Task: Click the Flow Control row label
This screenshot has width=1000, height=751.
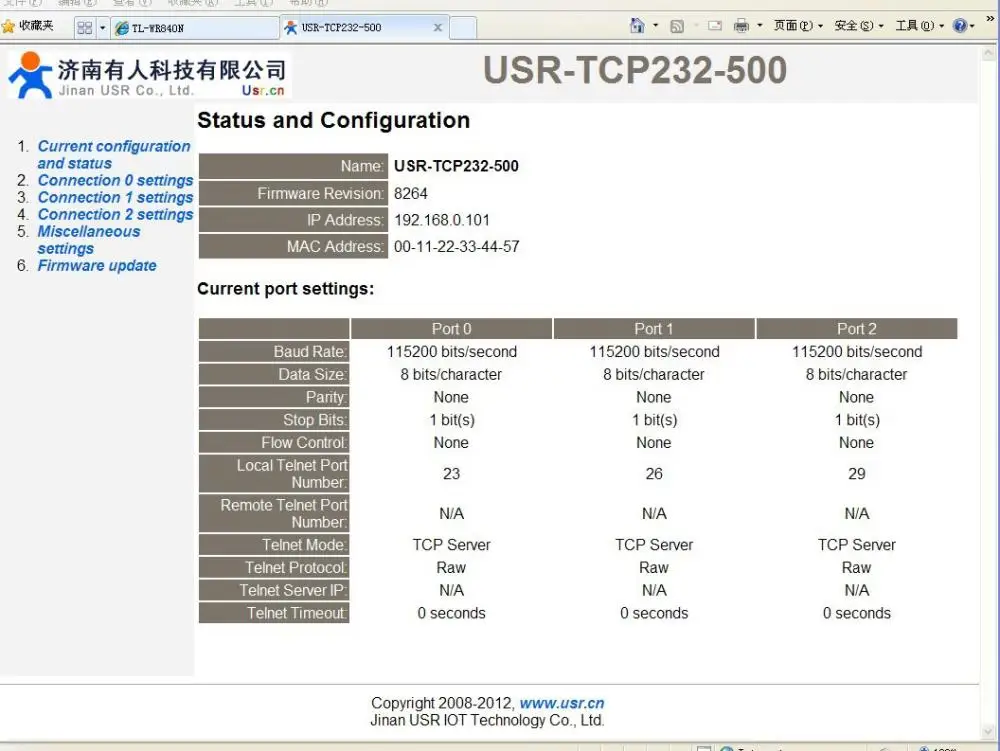Action: coord(274,442)
